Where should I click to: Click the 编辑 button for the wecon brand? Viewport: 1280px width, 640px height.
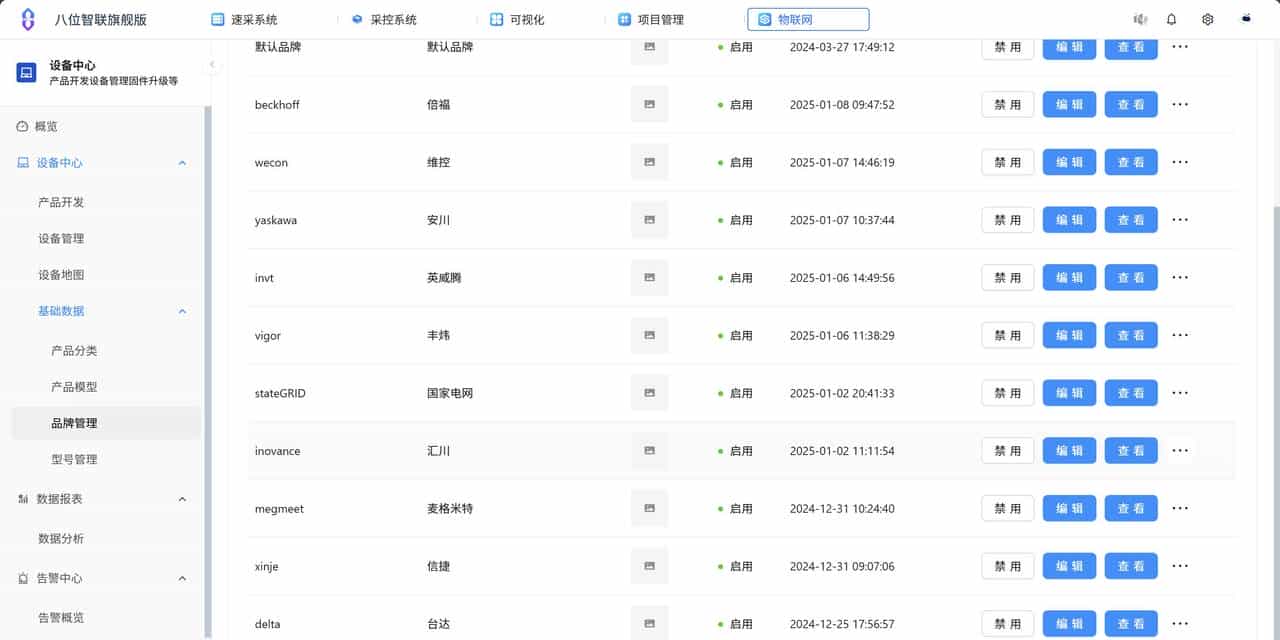click(x=1069, y=161)
